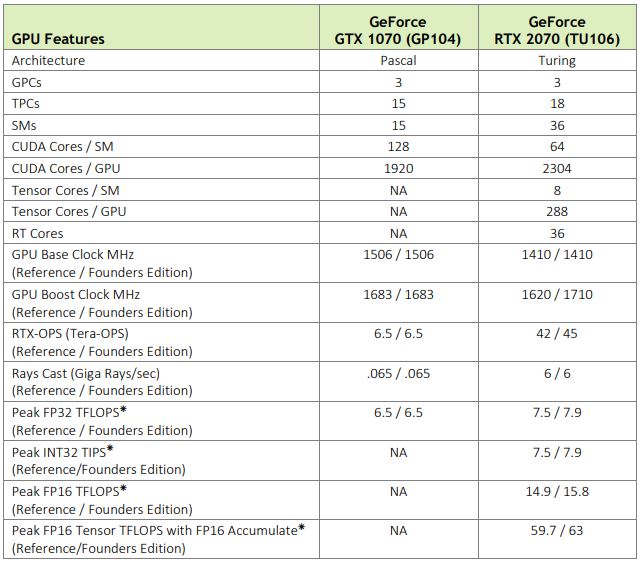This screenshot has width=642, height=566.
Task: Click the Pascal architecture cell
Action: pos(399,60)
